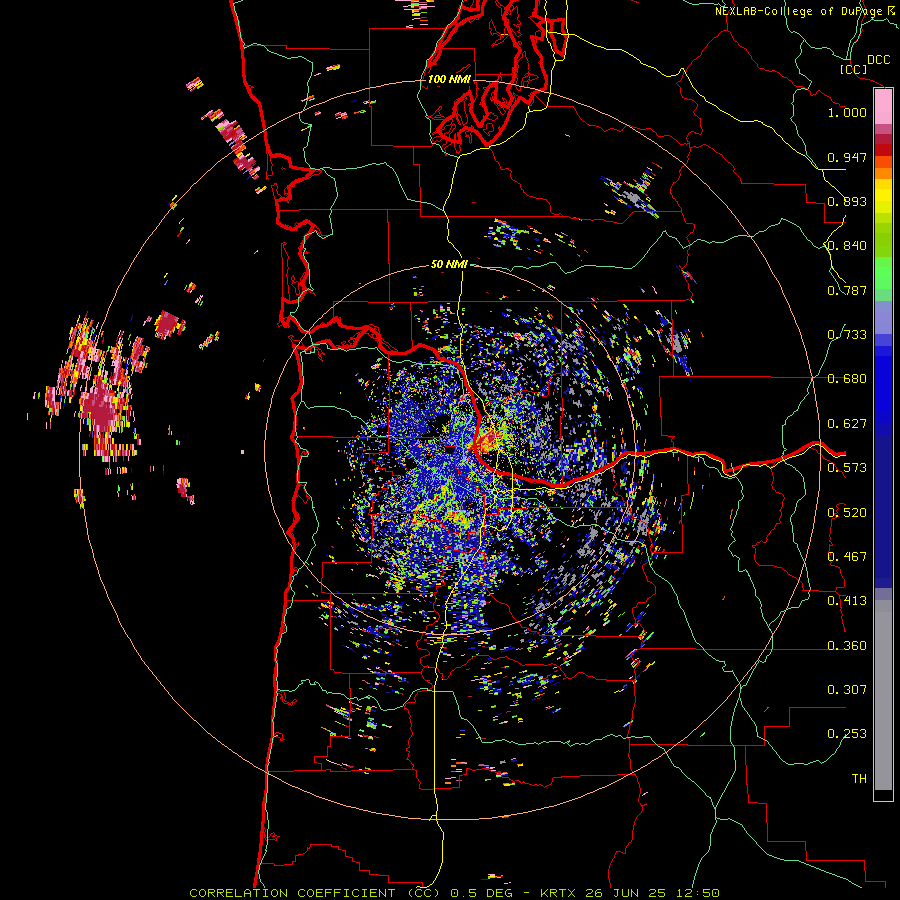Image resolution: width=900 pixels, height=900 pixels.
Task: Select the 0.253 value on color scale
Action: click(x=847, y=734)
